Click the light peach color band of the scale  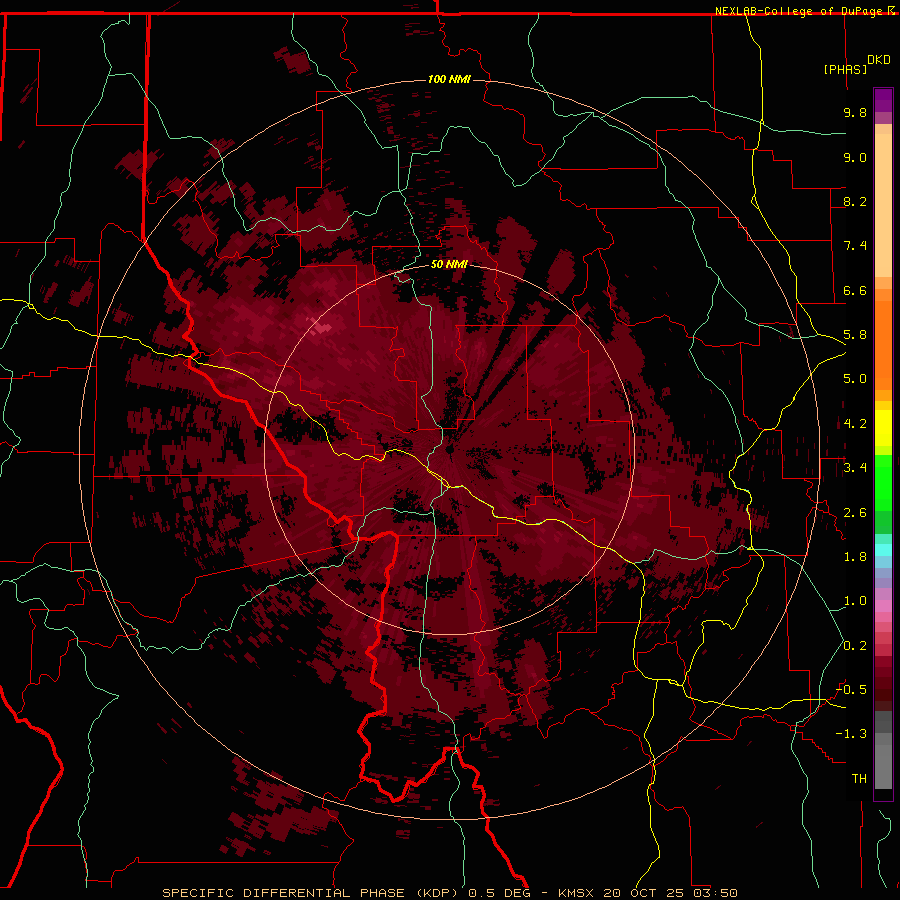coord(883,205)
